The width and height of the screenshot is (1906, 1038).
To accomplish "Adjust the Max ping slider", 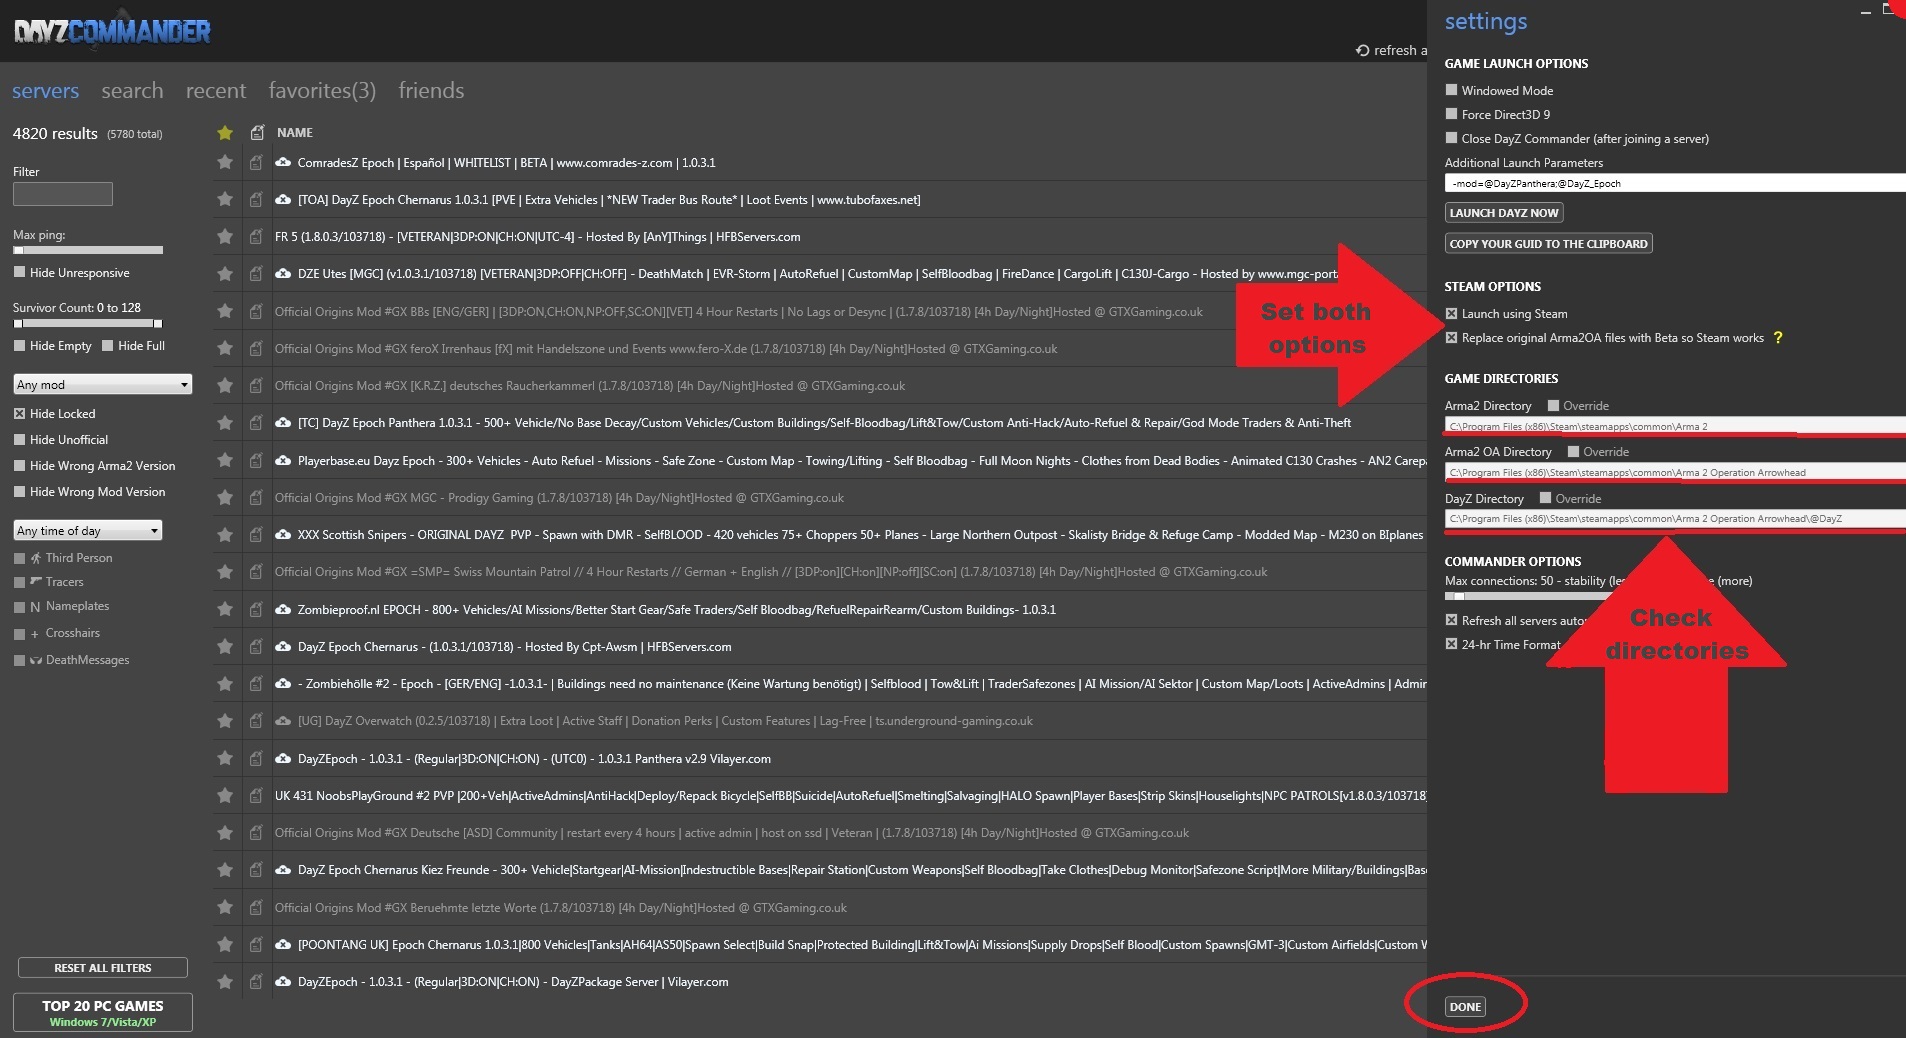I will tap(88, 250).
